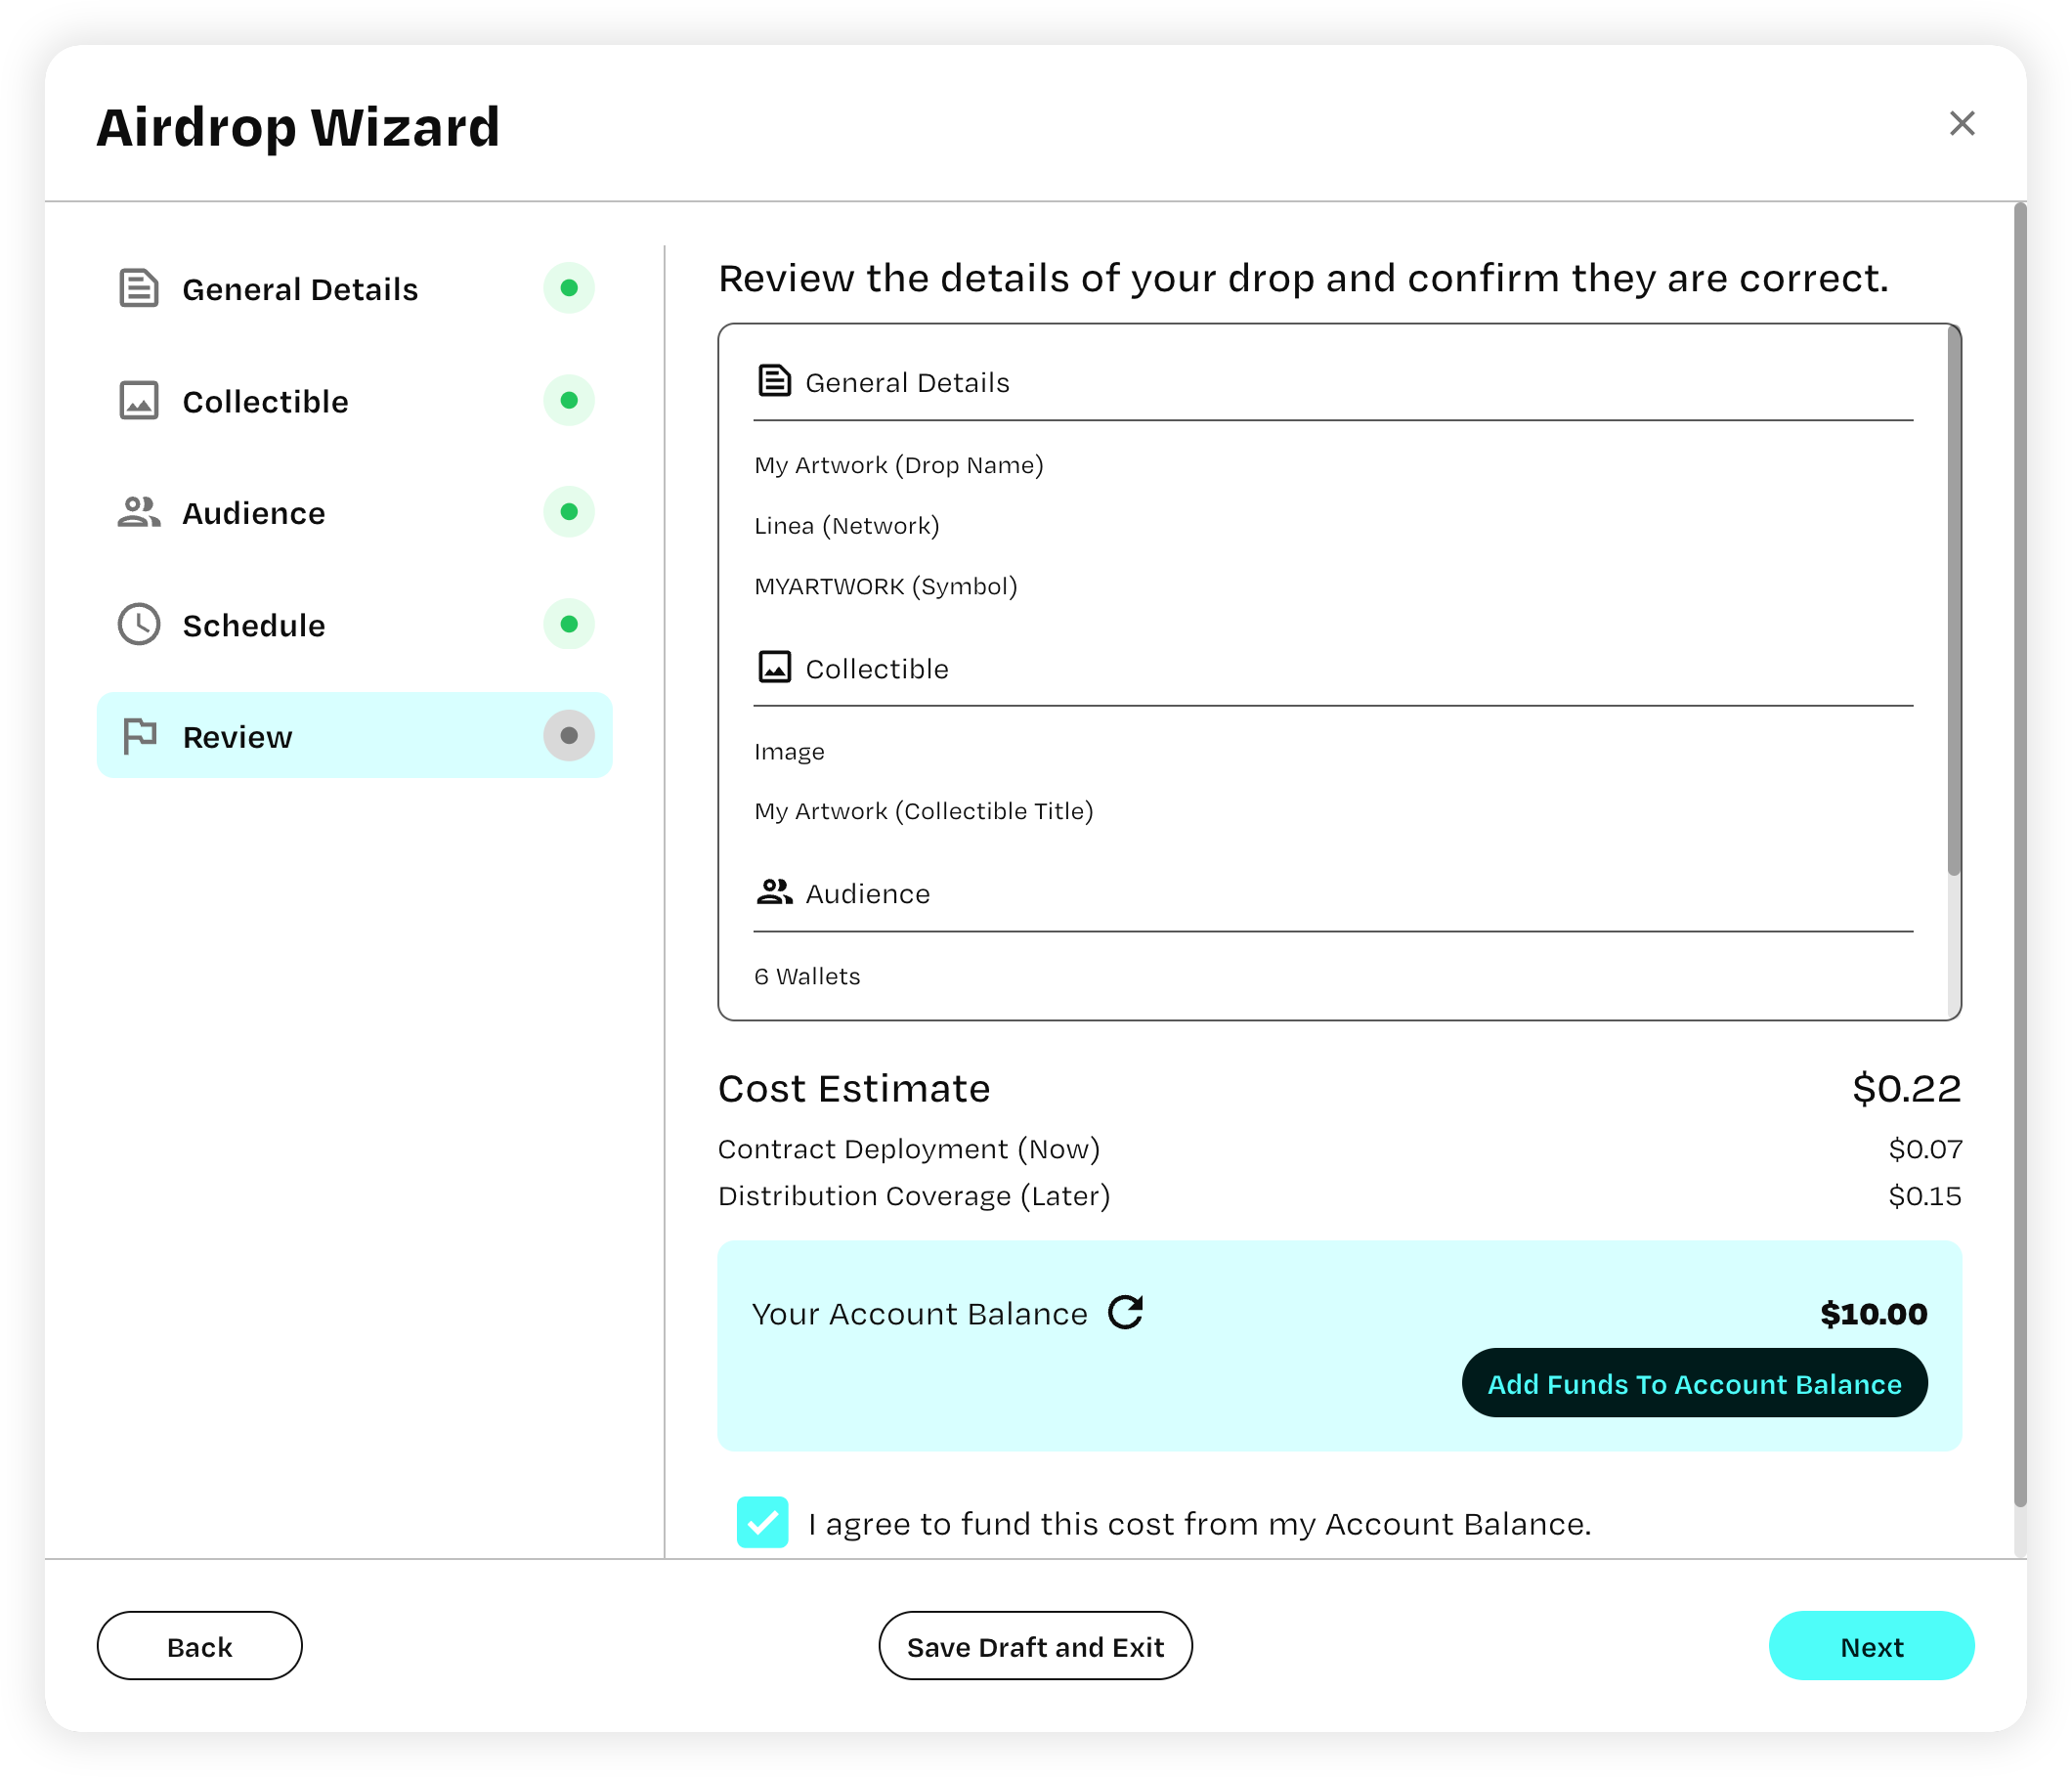Click the General Details document icon
This screenshot has width=2072, height=1777.
coord(139,287)
